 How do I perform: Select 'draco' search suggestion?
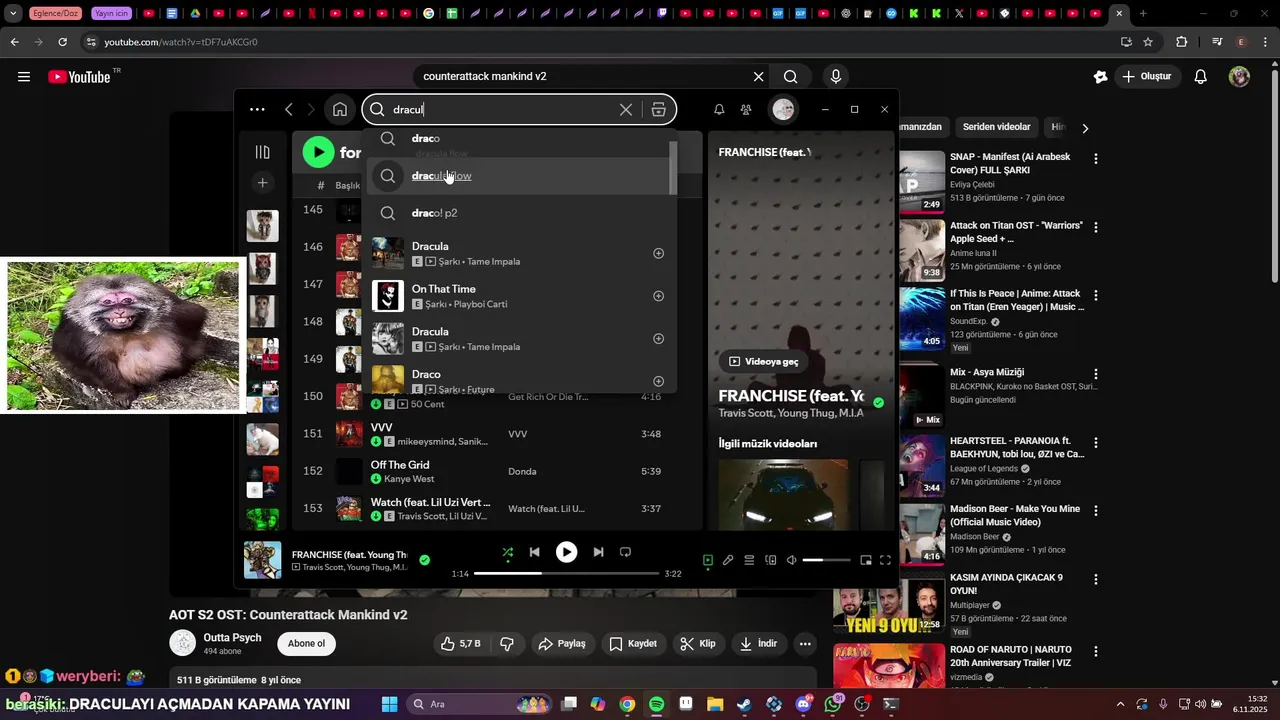(520, 139)
